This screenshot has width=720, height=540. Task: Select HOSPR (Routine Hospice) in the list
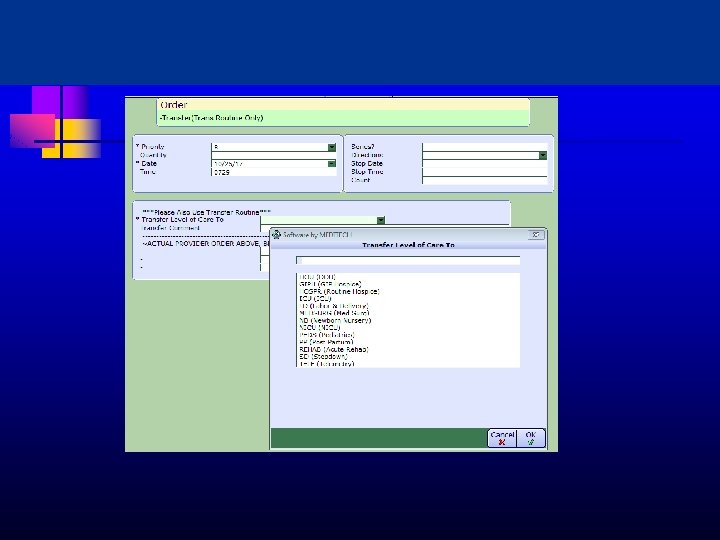tap(339, 292)
